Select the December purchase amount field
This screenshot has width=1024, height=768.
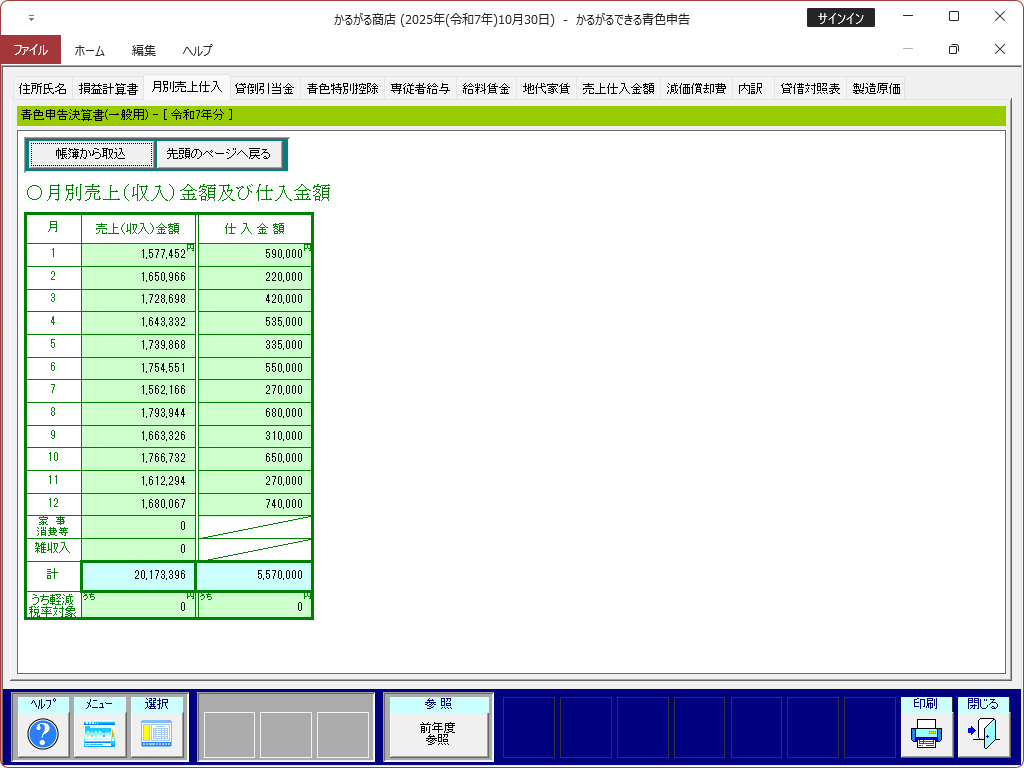(255, 504)
